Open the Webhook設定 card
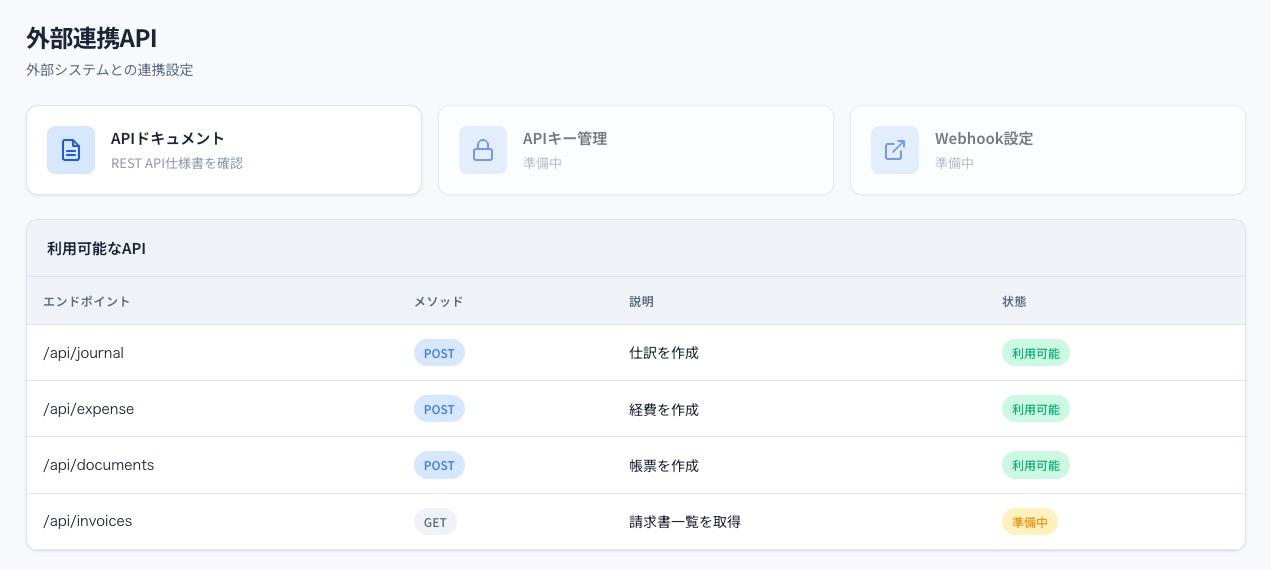1271x570 pixels. (1048, 150)
